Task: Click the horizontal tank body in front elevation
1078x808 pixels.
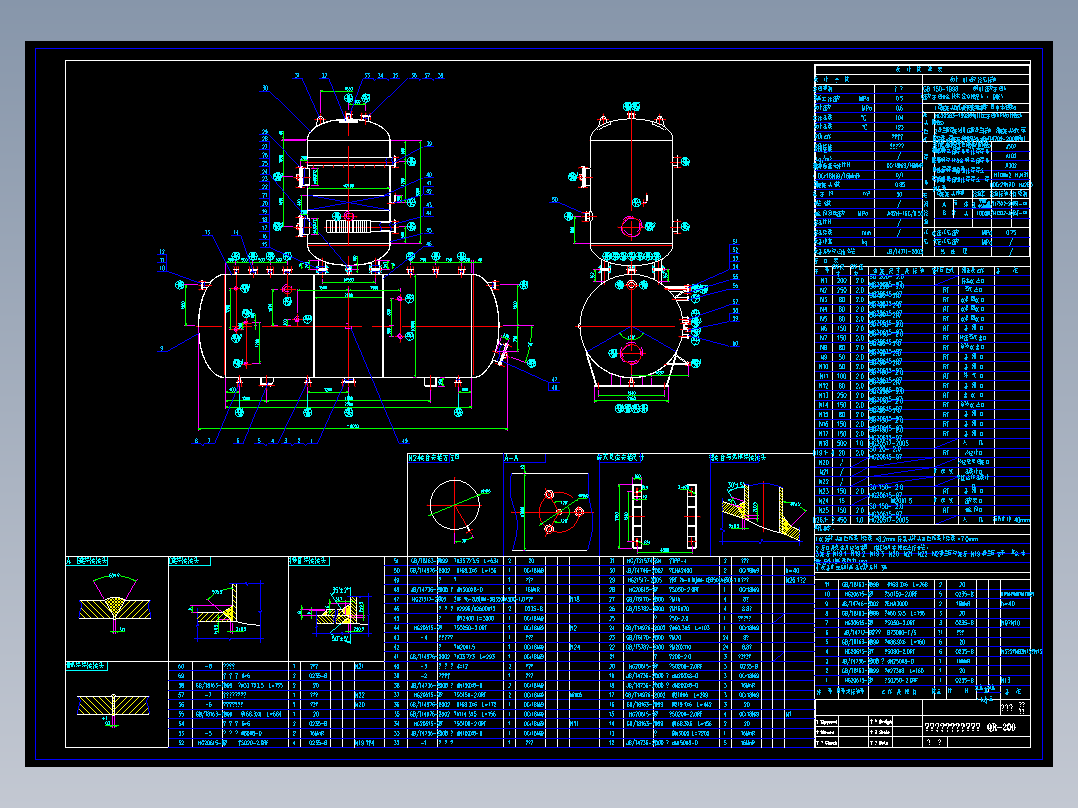Action: (349, 325)
